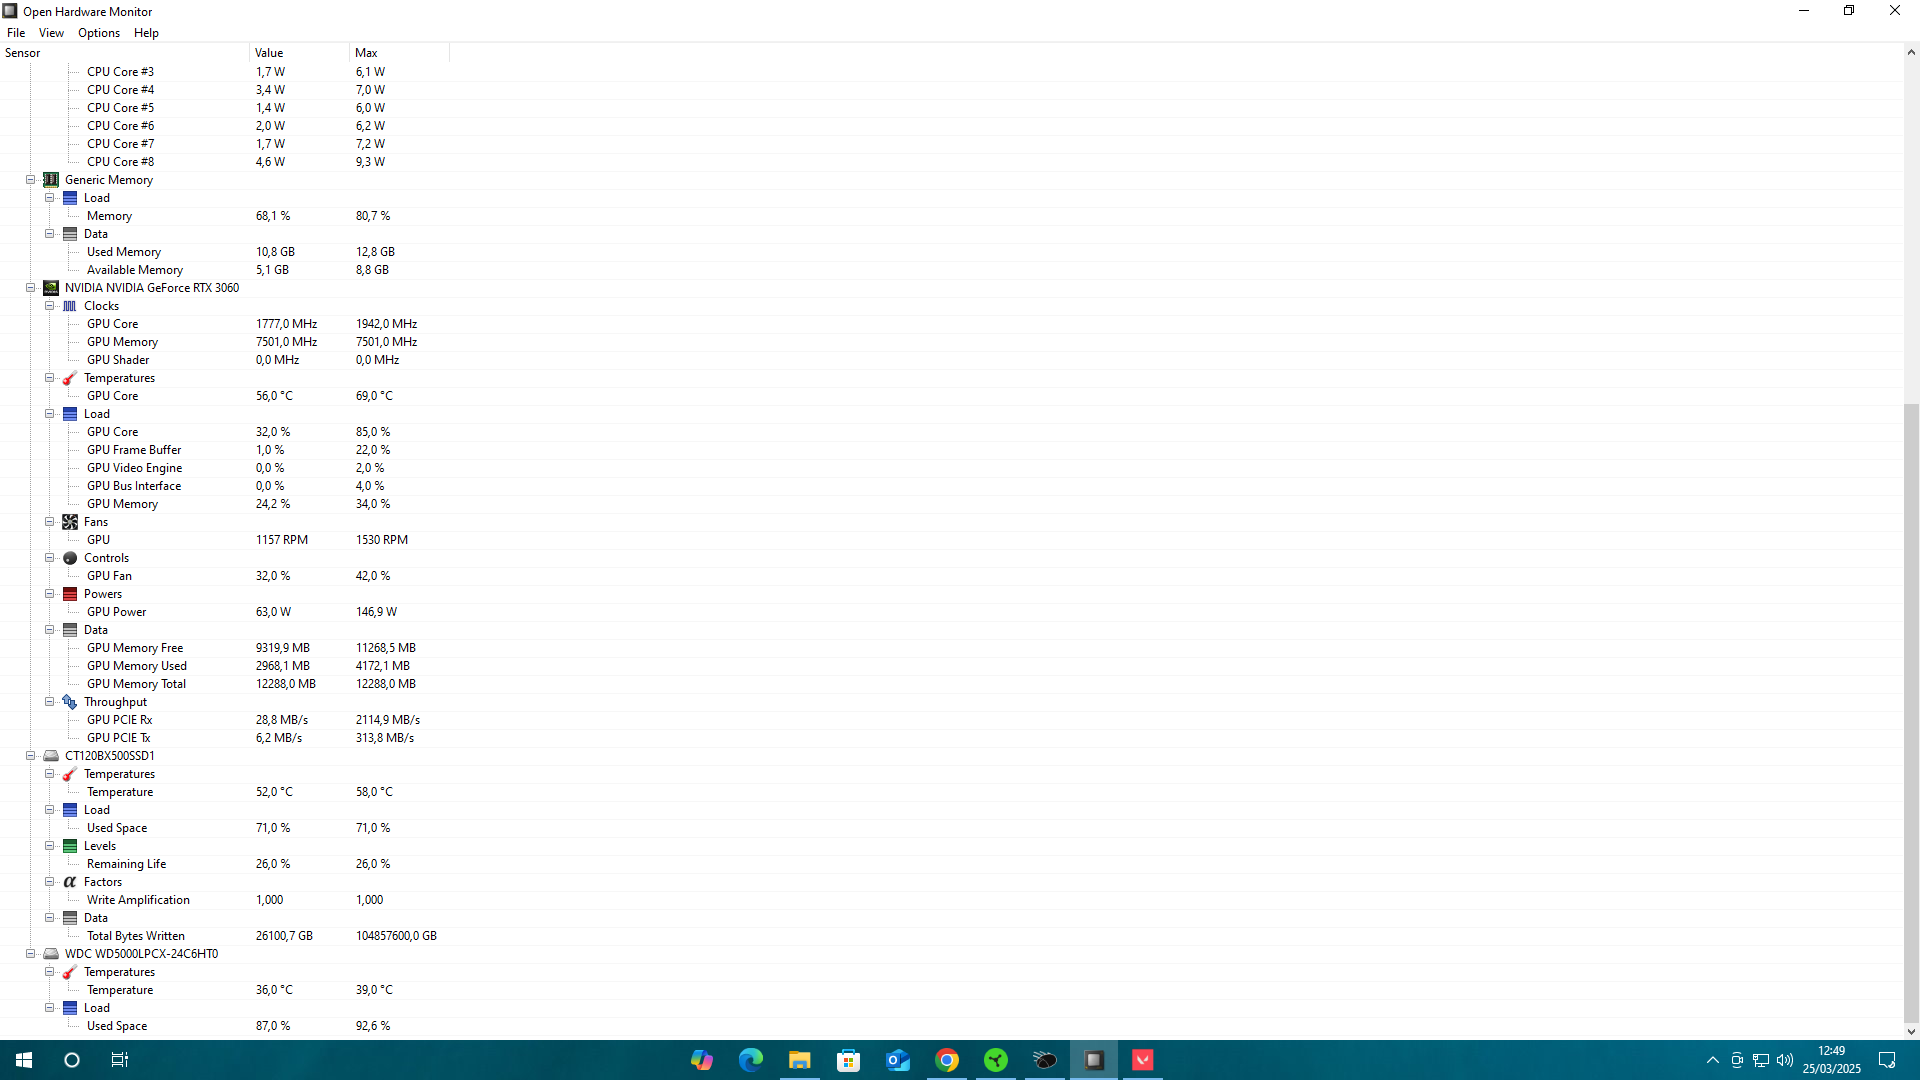The height and width of the screenshot is (1080, 1920).
Task: Open Outlook from the taskbar
Action: [898, 1060]
